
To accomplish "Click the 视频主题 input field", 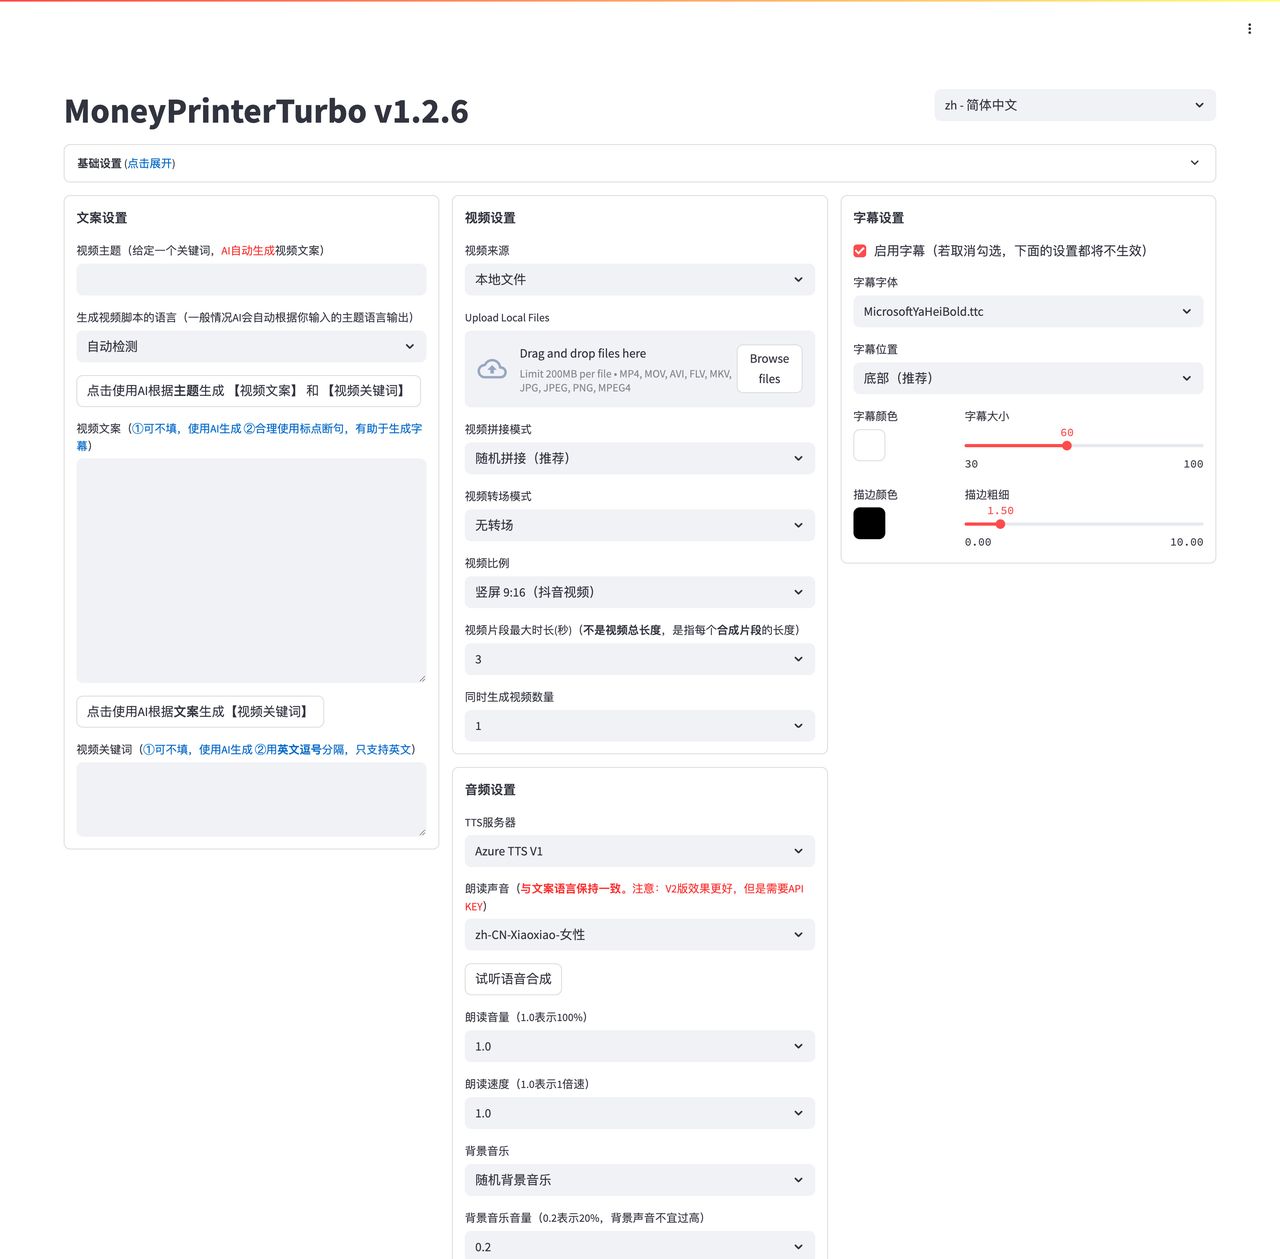I will 251,280.
